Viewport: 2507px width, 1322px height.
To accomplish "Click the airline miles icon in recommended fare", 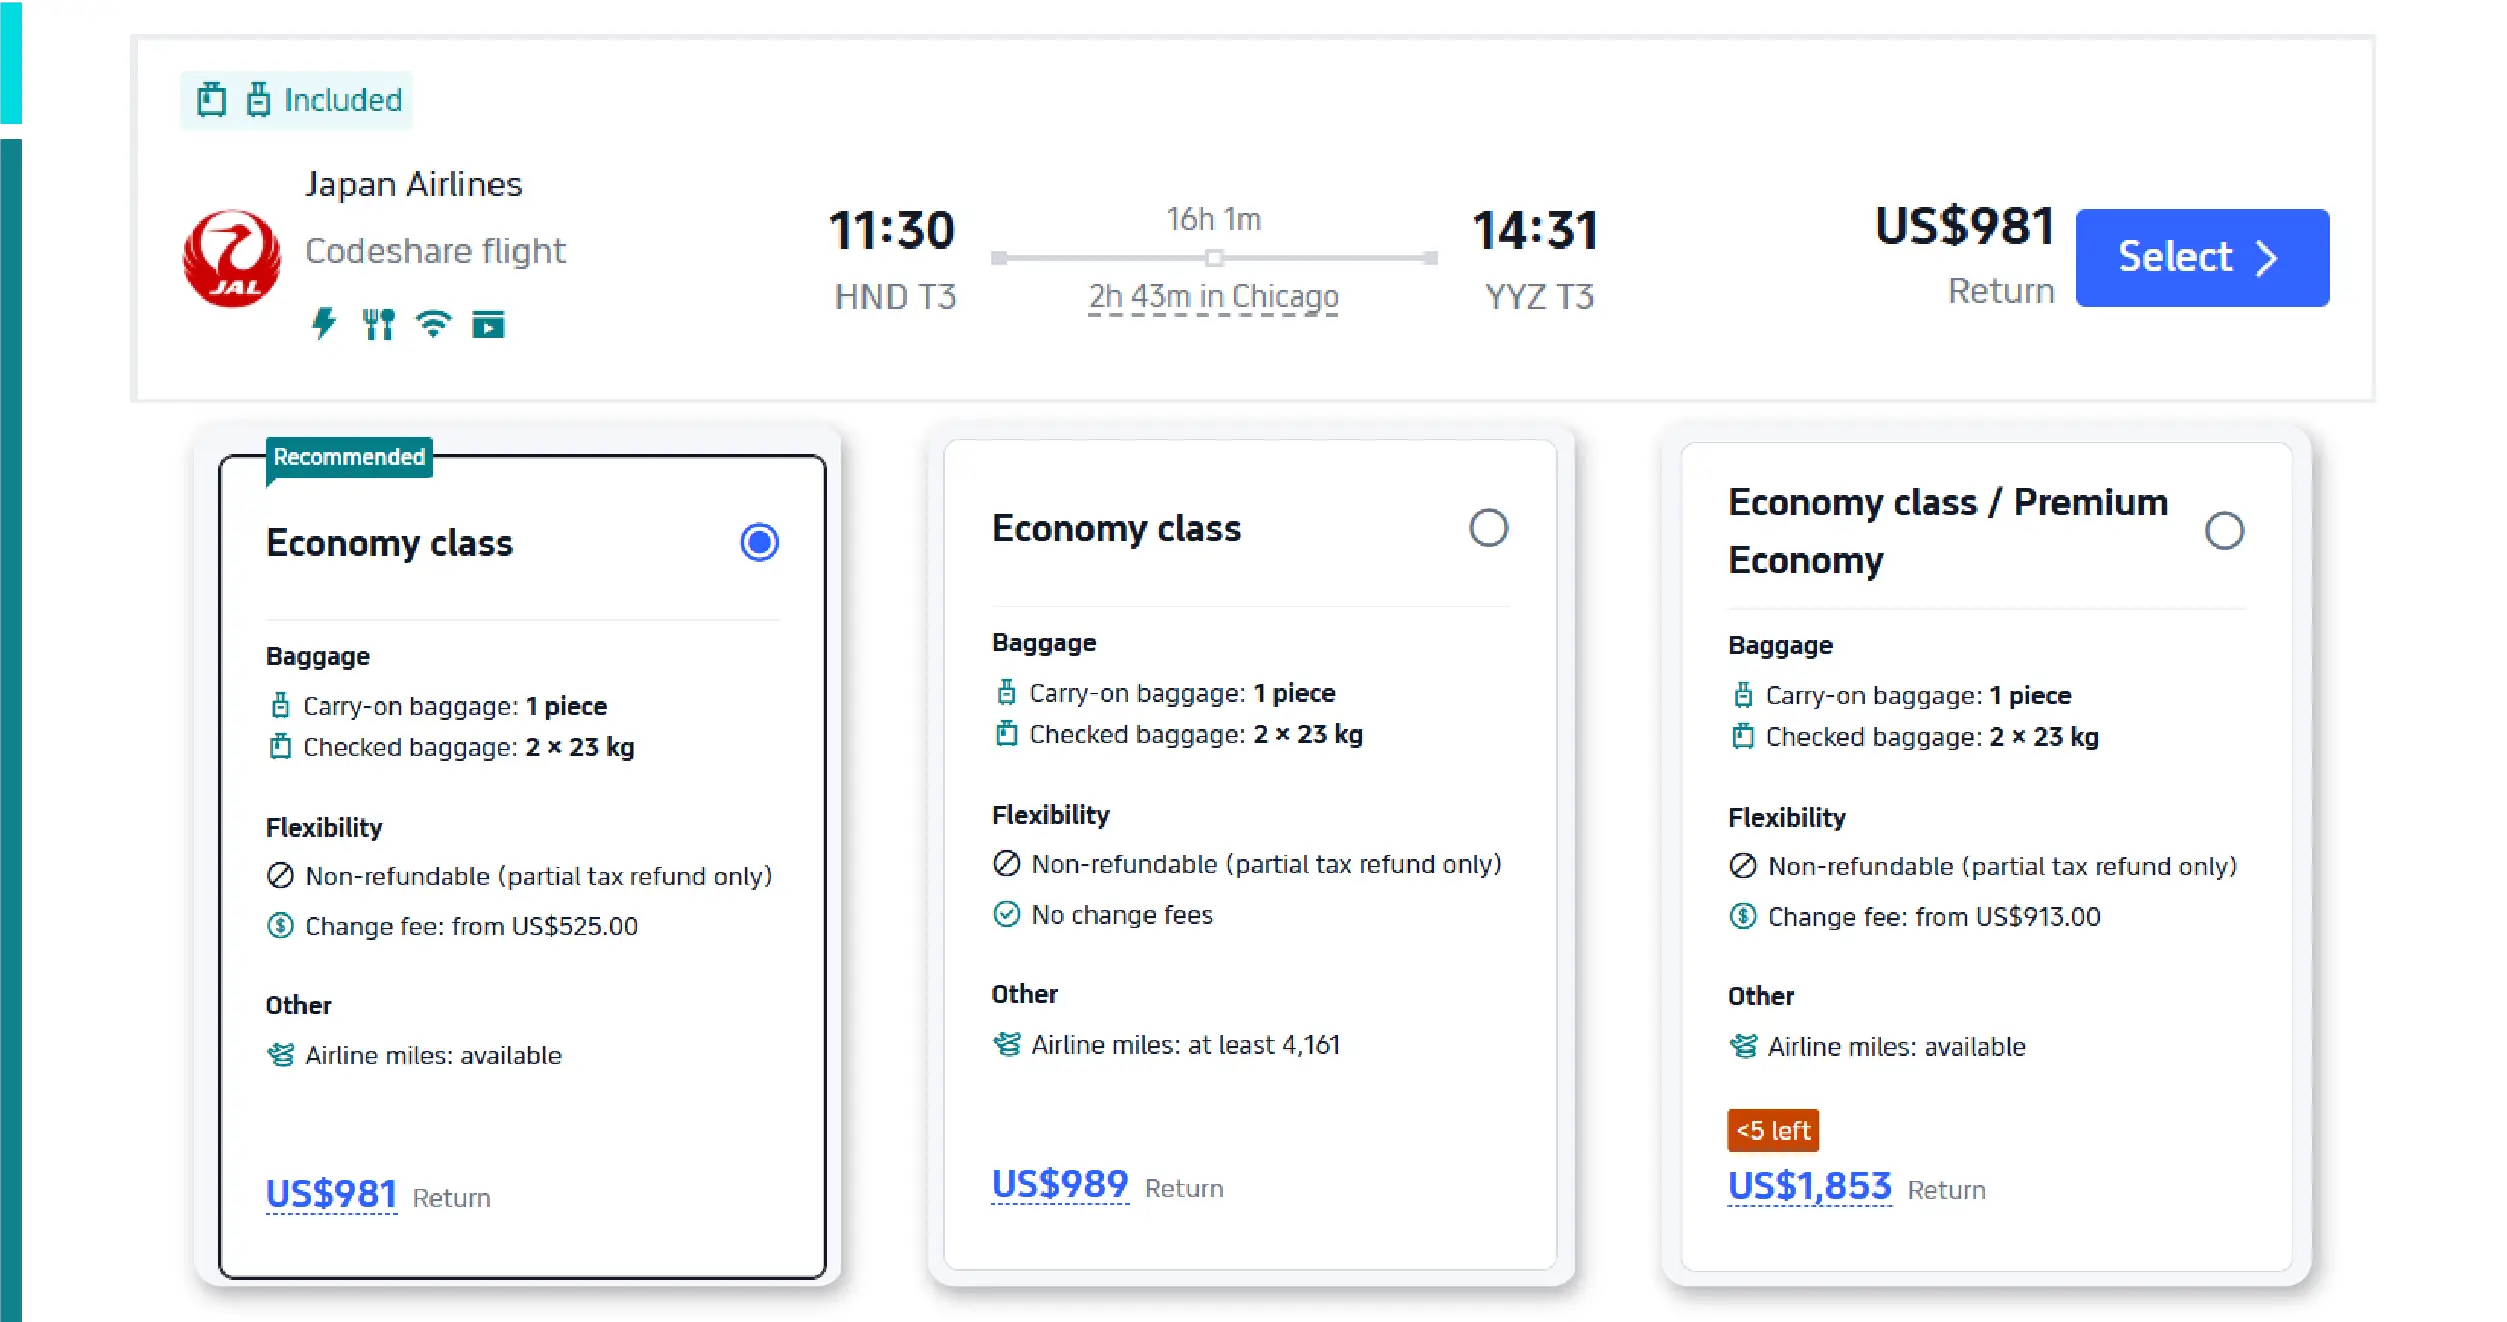I will [281, 1055].
